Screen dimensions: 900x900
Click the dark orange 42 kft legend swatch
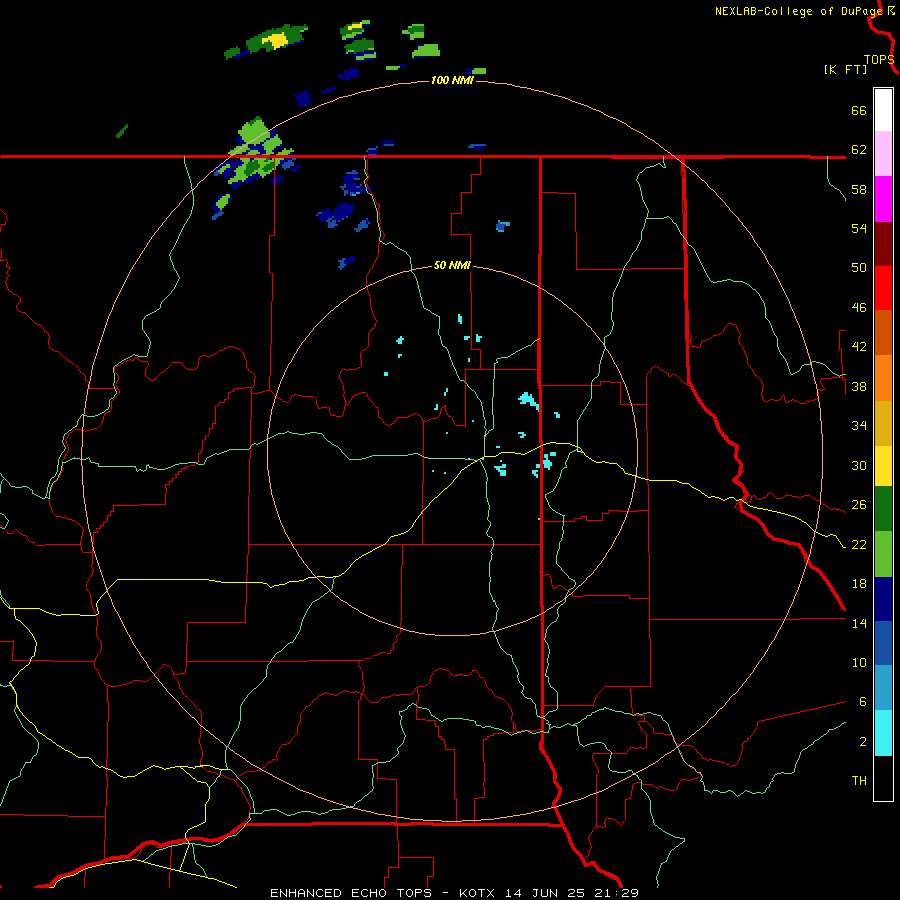(x=883, y=332)
